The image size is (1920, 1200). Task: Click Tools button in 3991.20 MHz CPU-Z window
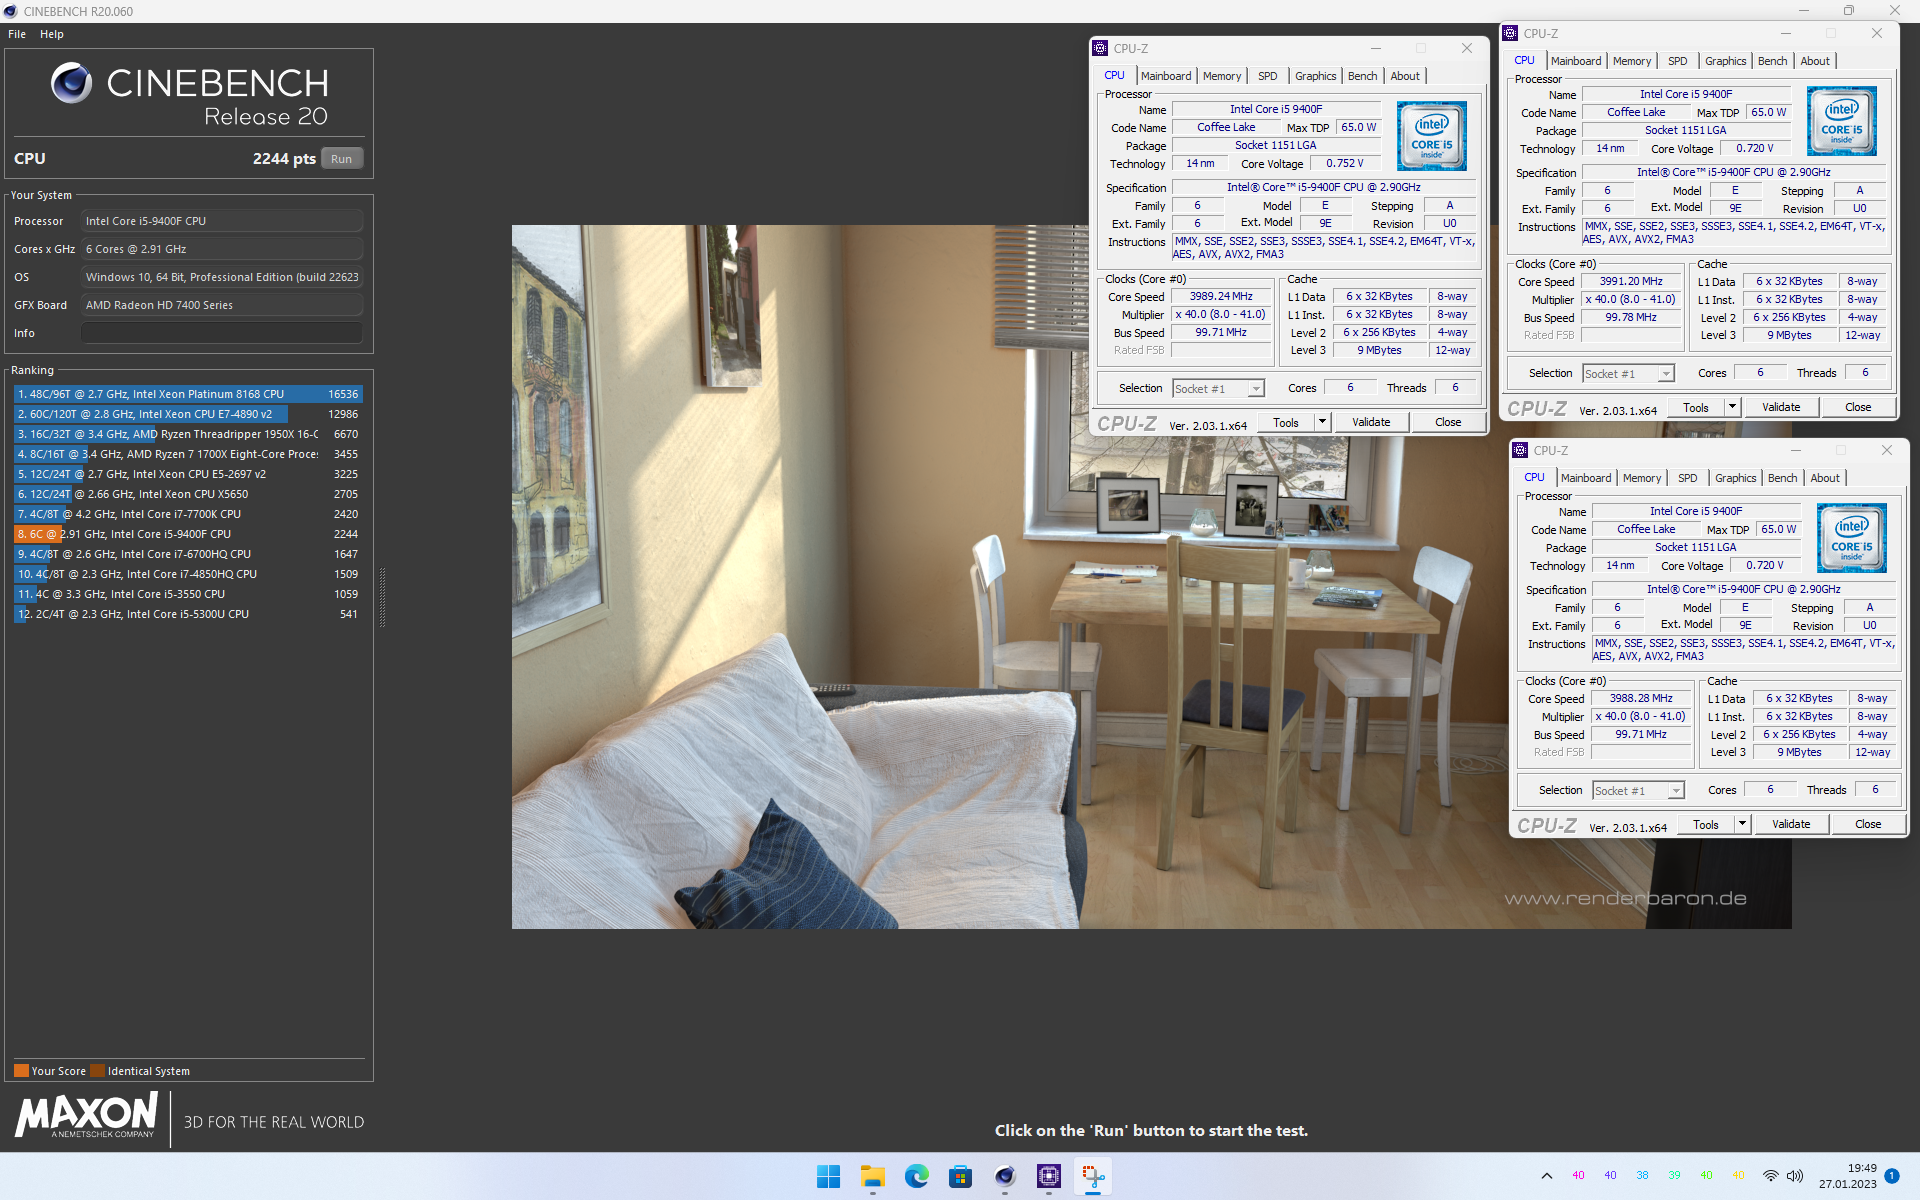1696,407
